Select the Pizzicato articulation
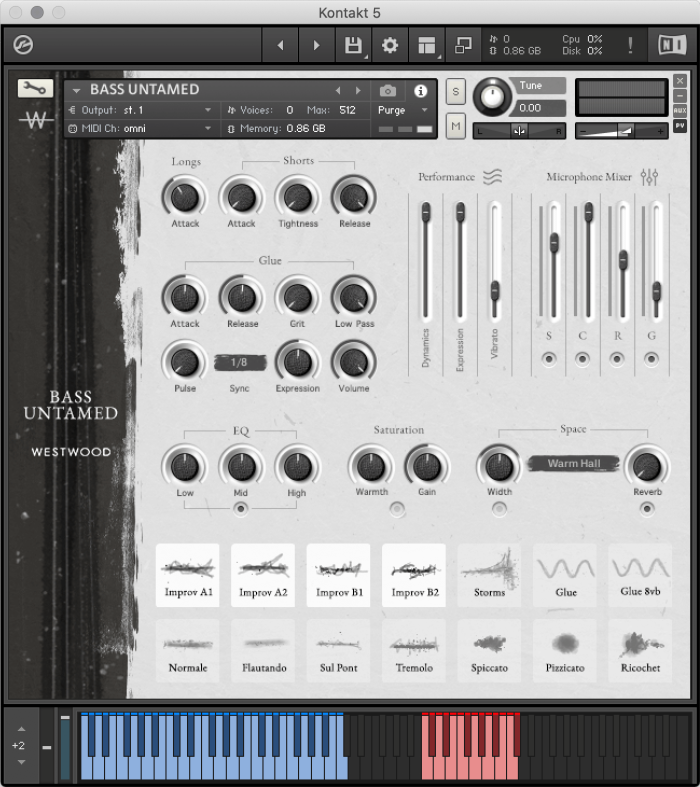Image resolution: width=700 pixels, height=787 pixels. click(x=565, y=650)
